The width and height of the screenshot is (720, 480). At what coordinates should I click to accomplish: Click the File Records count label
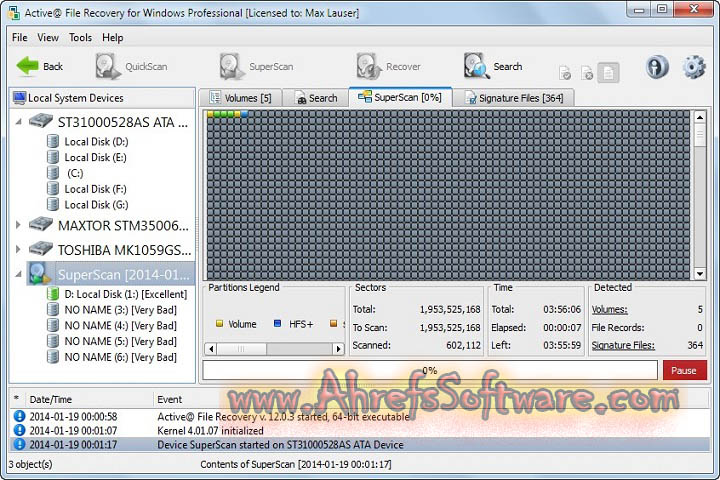point(618,328)
